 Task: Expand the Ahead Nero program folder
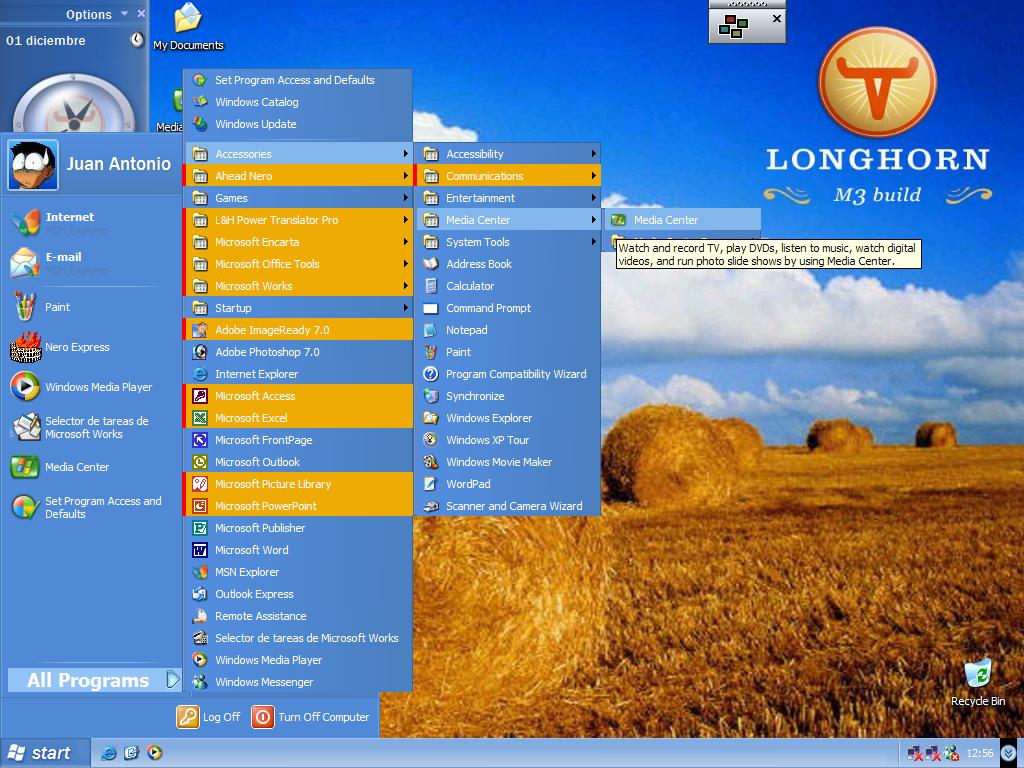(x=298, y=176)
